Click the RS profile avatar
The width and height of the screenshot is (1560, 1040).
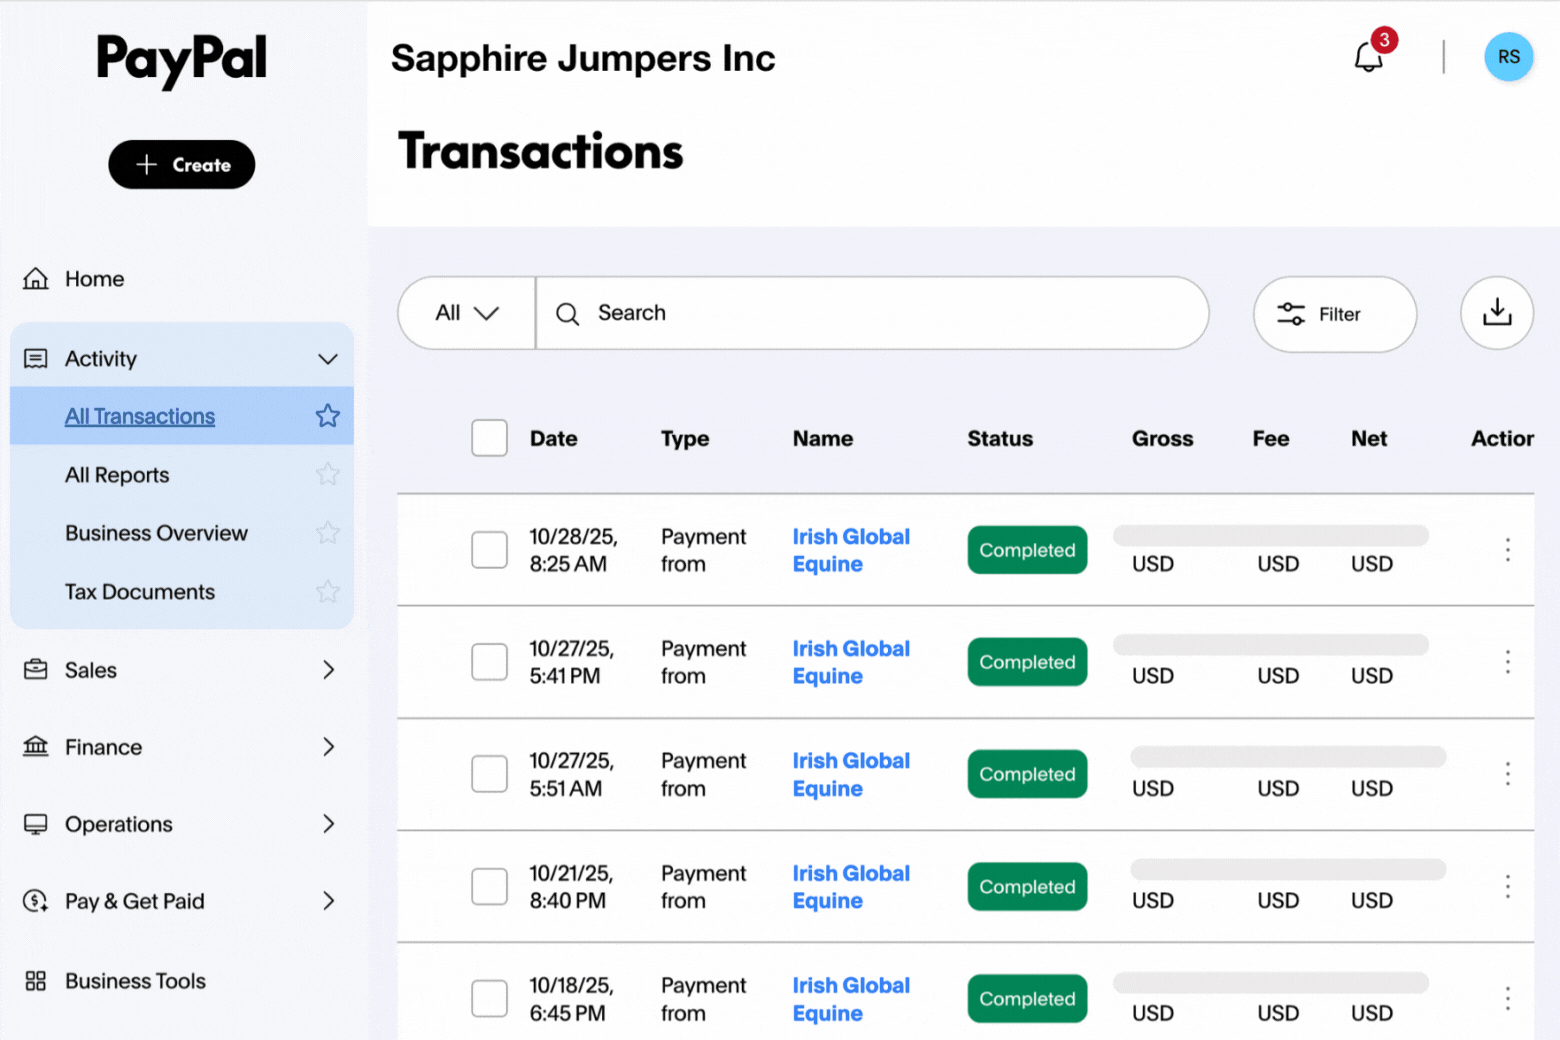point(1508,57)
